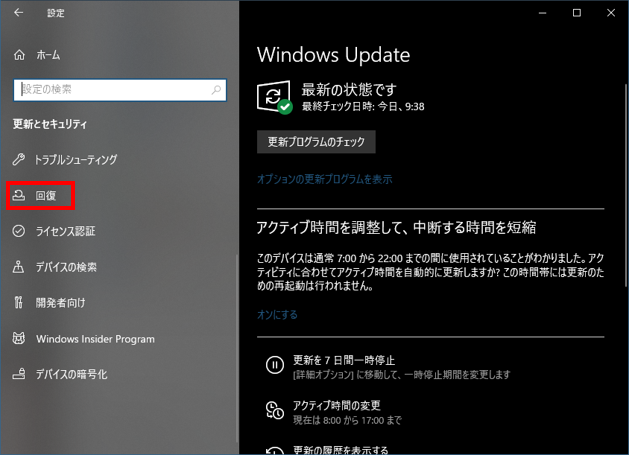Click the checkmark circle icon for ライセンス認証
This screenshot has height=455, width=629.
click(18, 231)
